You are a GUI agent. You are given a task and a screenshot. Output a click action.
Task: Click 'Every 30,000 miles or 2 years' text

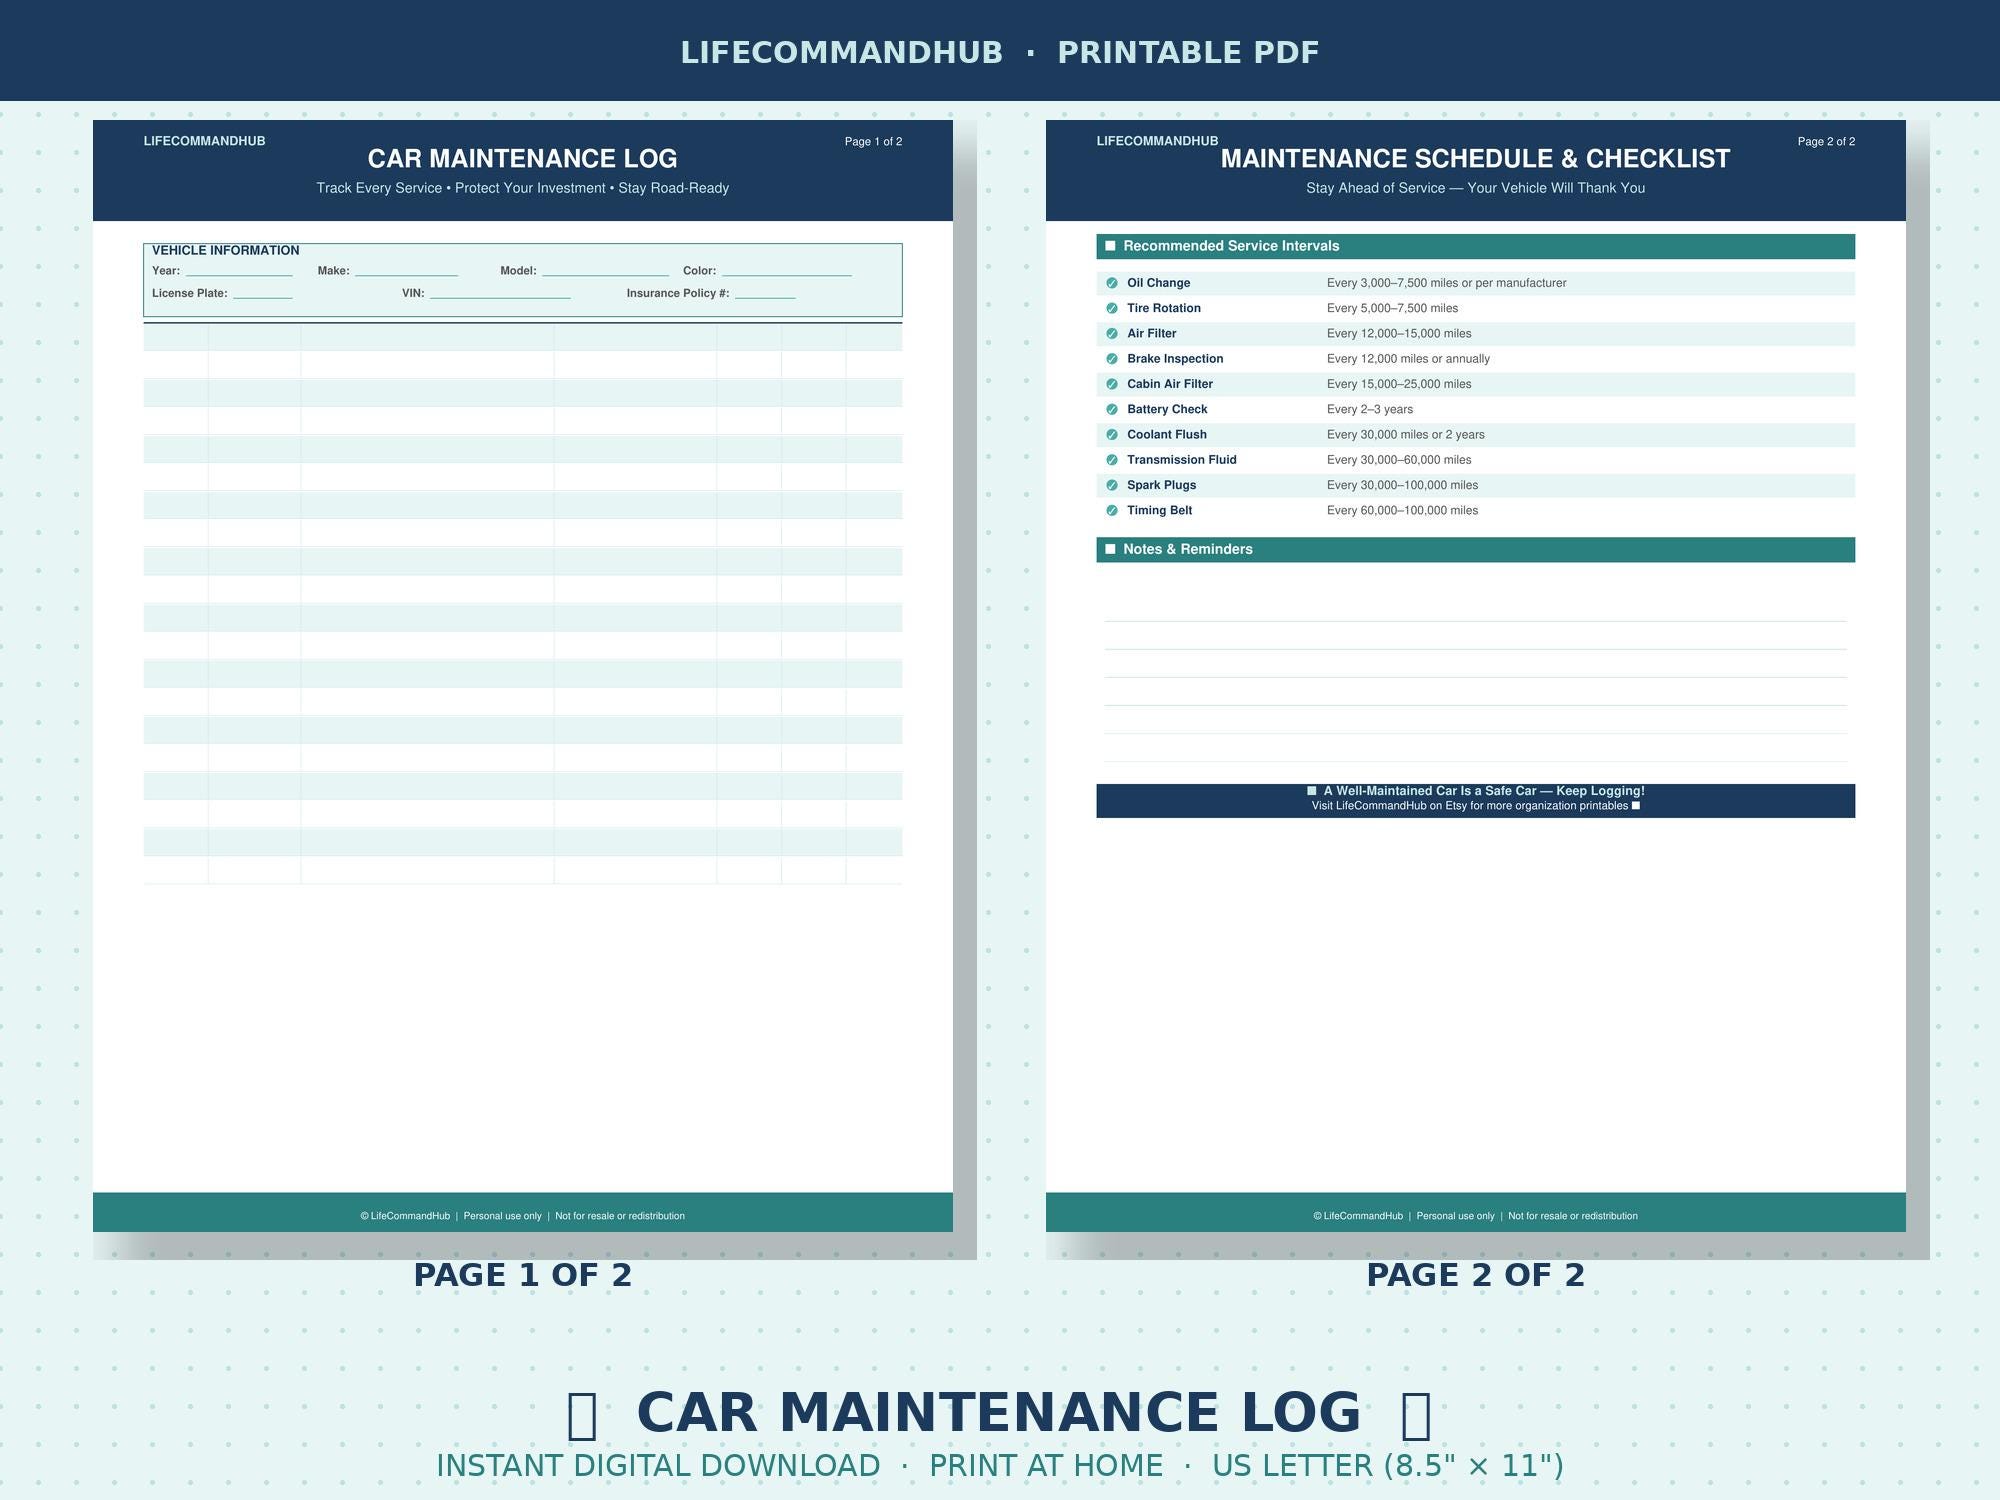click(x=1405, y=435)
